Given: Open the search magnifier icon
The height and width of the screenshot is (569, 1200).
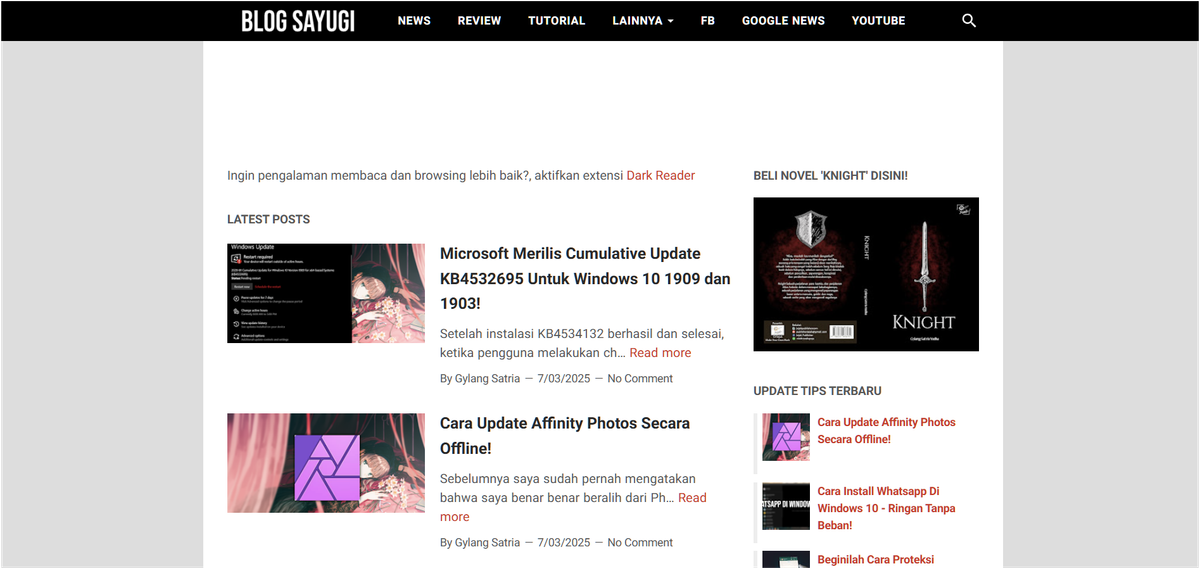Looking at the screenshot, I should [x=968, y=20].
